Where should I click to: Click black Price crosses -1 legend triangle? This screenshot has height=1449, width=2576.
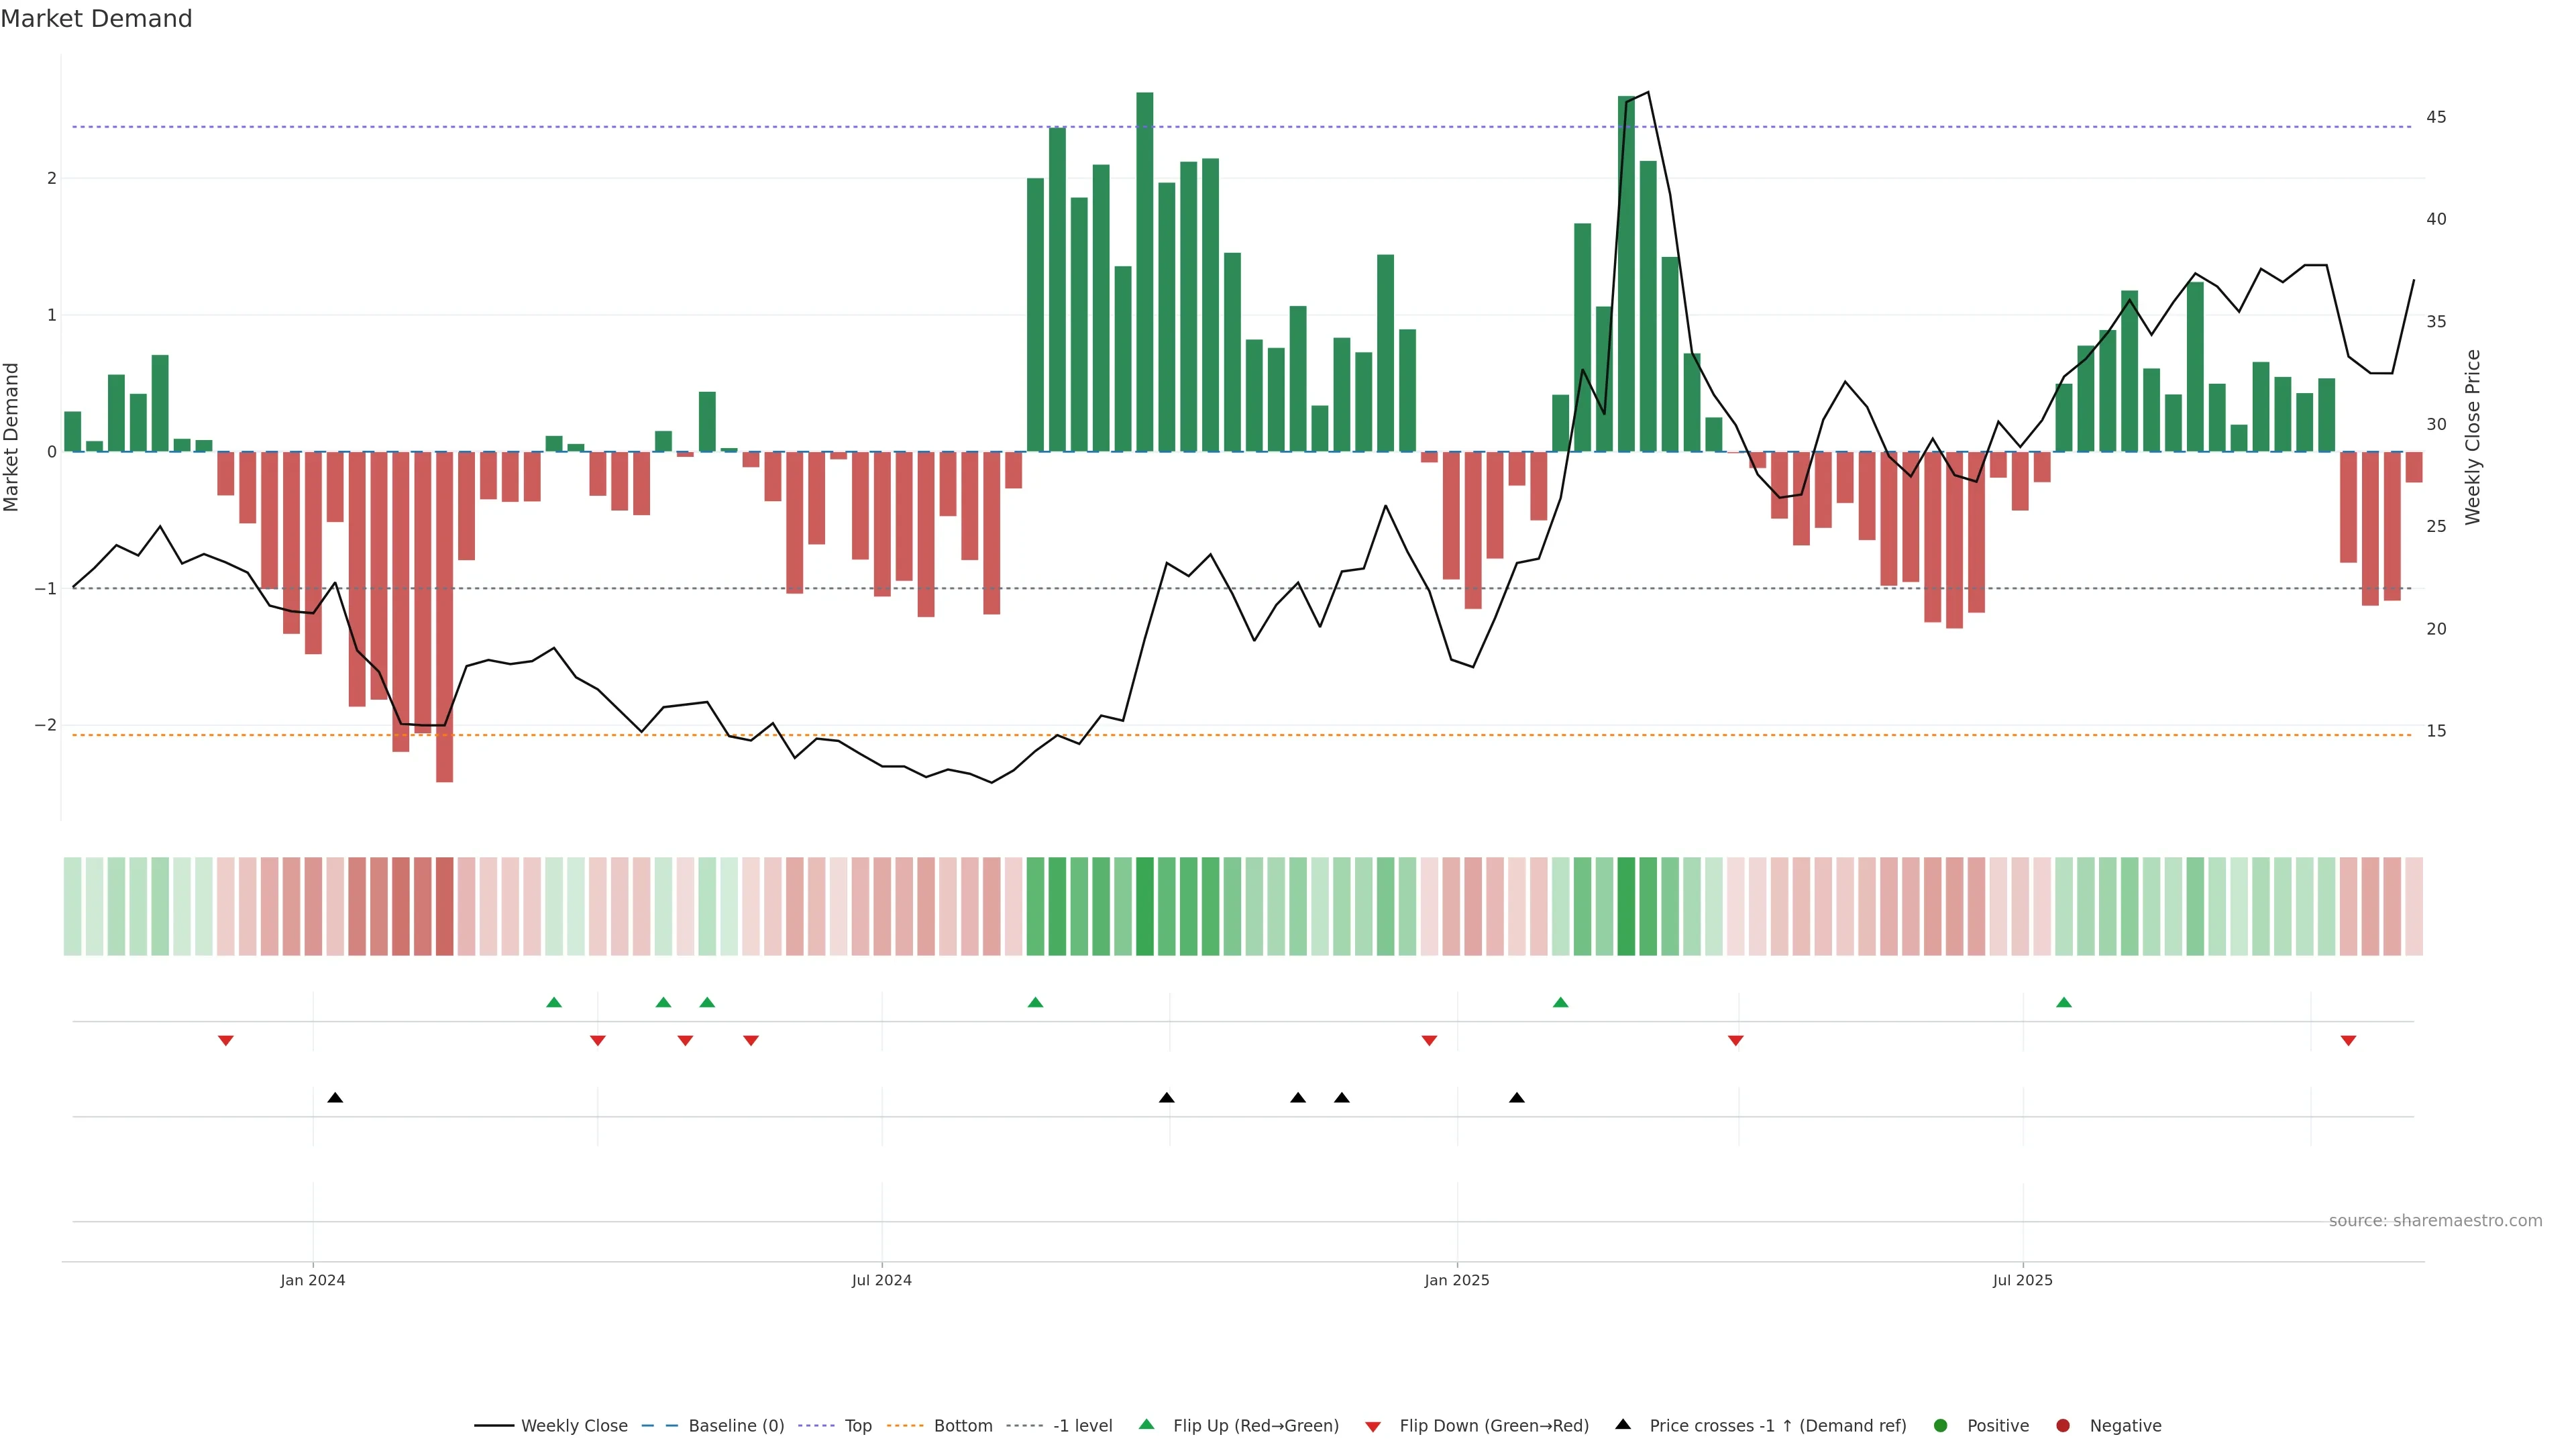1623,1425
